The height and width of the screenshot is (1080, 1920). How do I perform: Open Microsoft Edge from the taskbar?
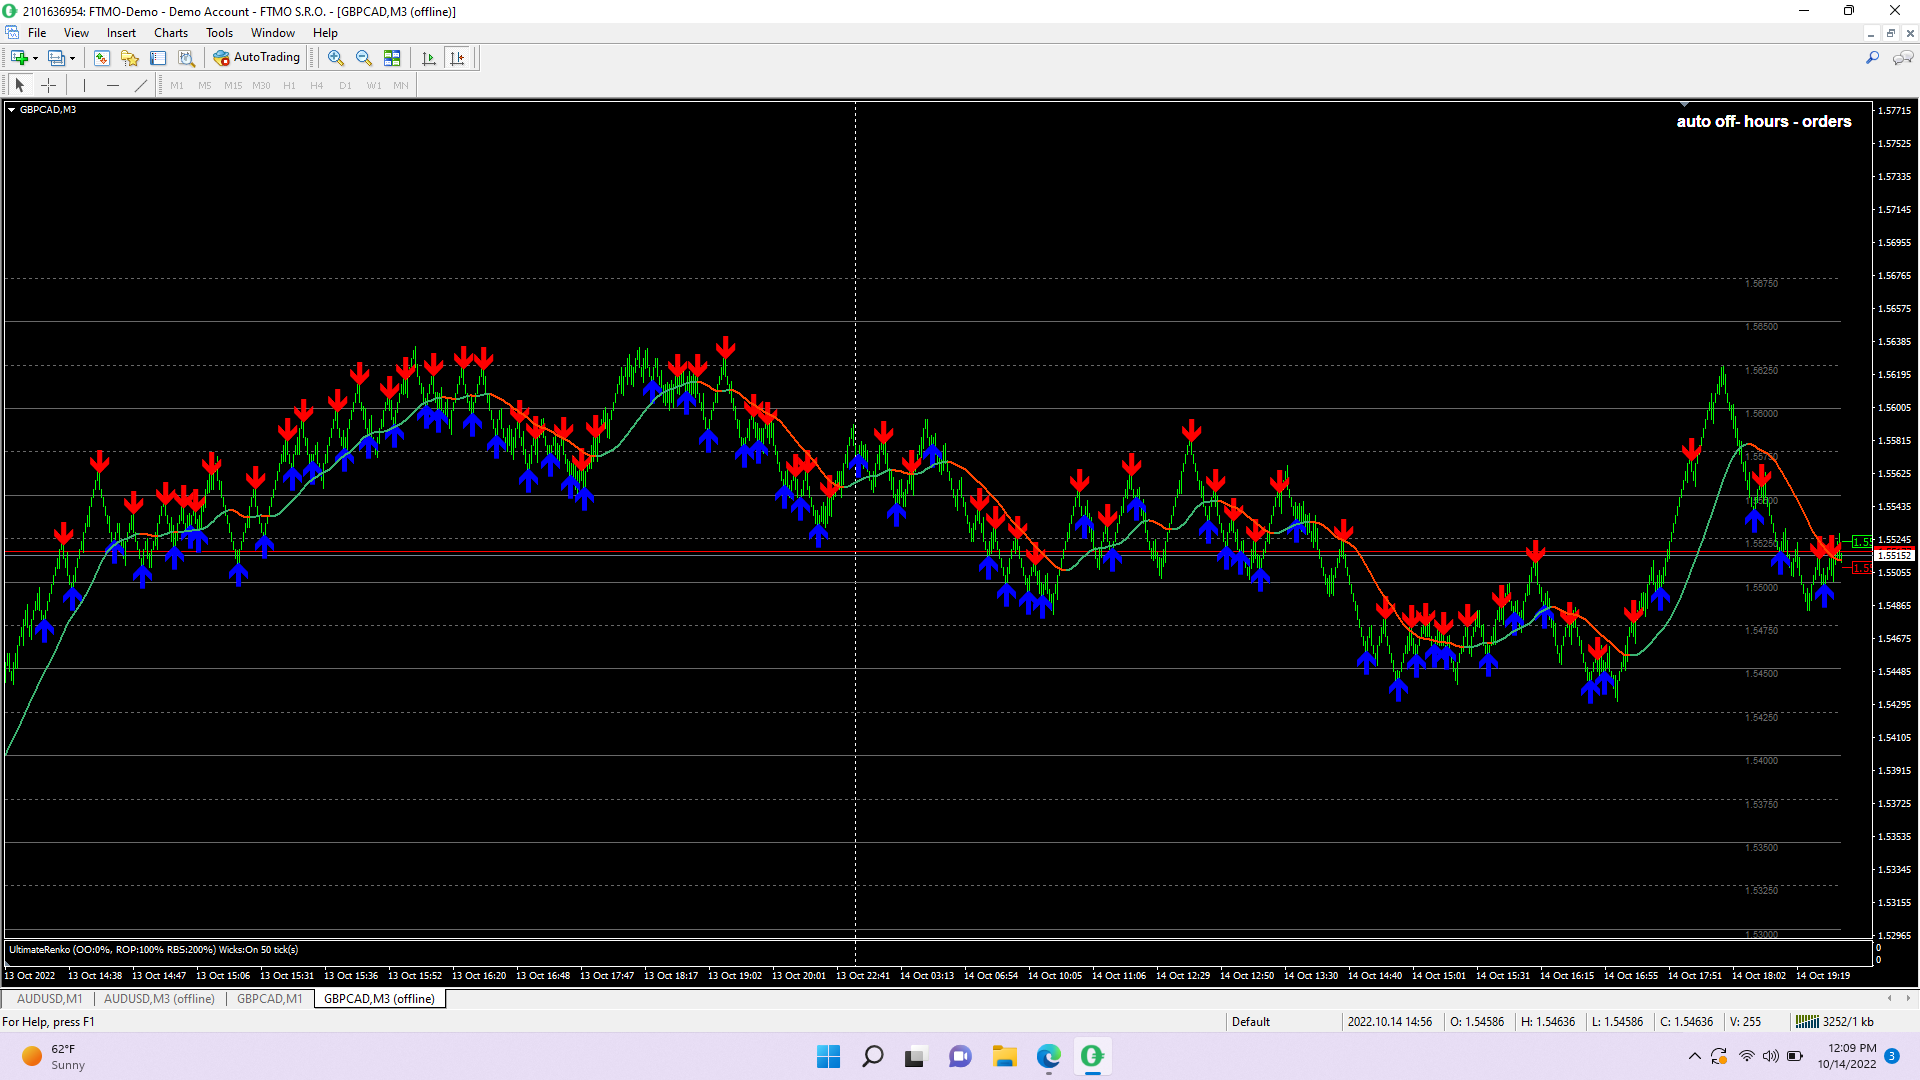pos(1048,1056)
